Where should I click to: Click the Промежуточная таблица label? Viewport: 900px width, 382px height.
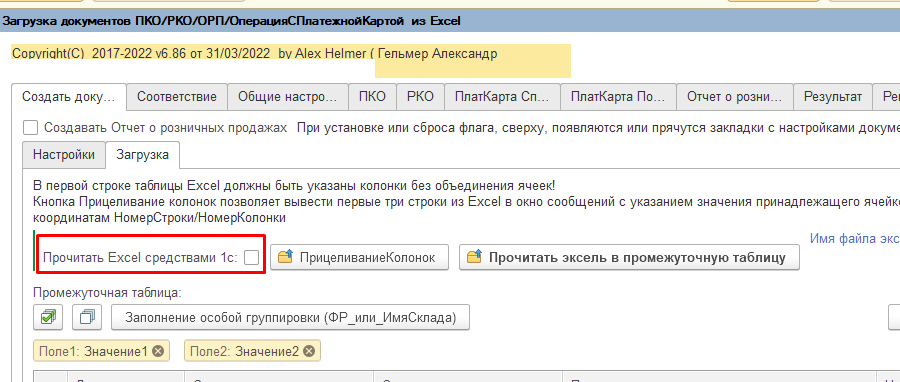click(x=107, y=293)
